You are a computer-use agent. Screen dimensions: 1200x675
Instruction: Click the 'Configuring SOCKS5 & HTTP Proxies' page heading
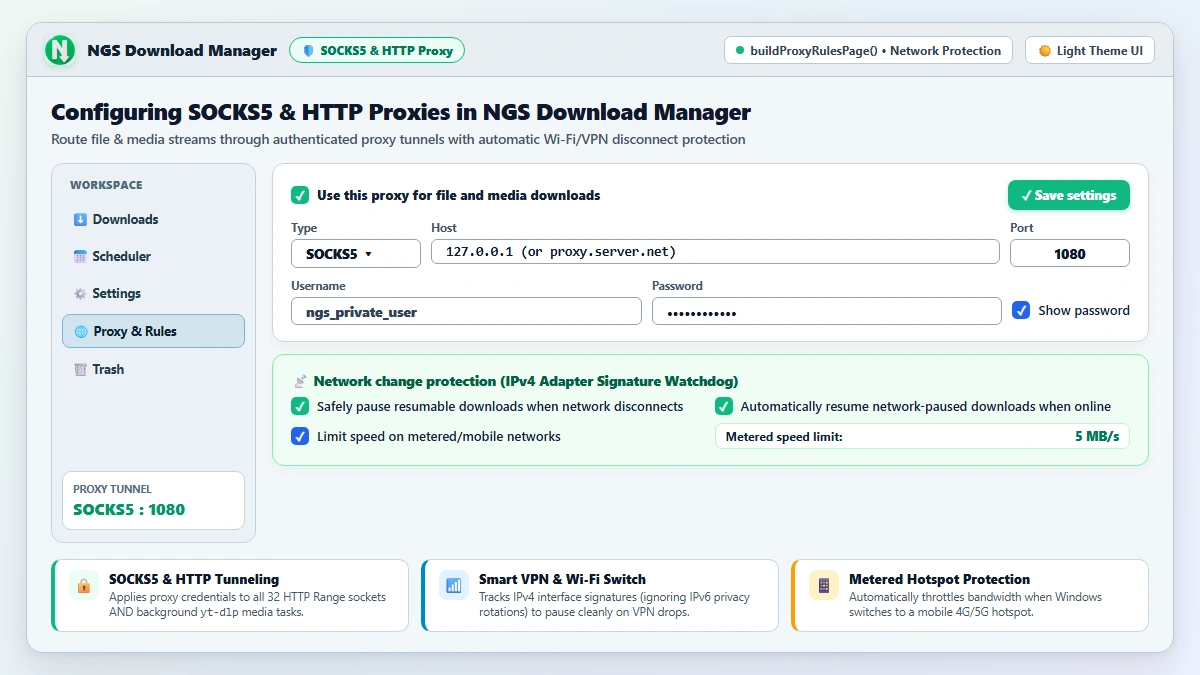pos(401,112)
